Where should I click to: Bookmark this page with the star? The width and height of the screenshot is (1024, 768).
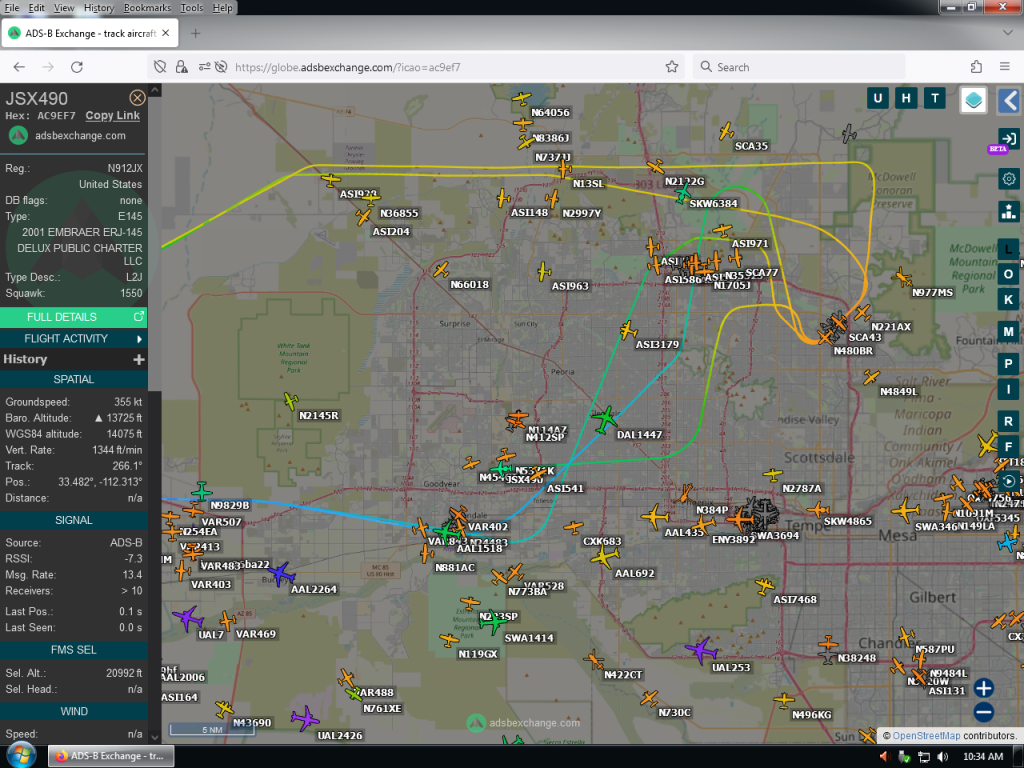point(671,67)
